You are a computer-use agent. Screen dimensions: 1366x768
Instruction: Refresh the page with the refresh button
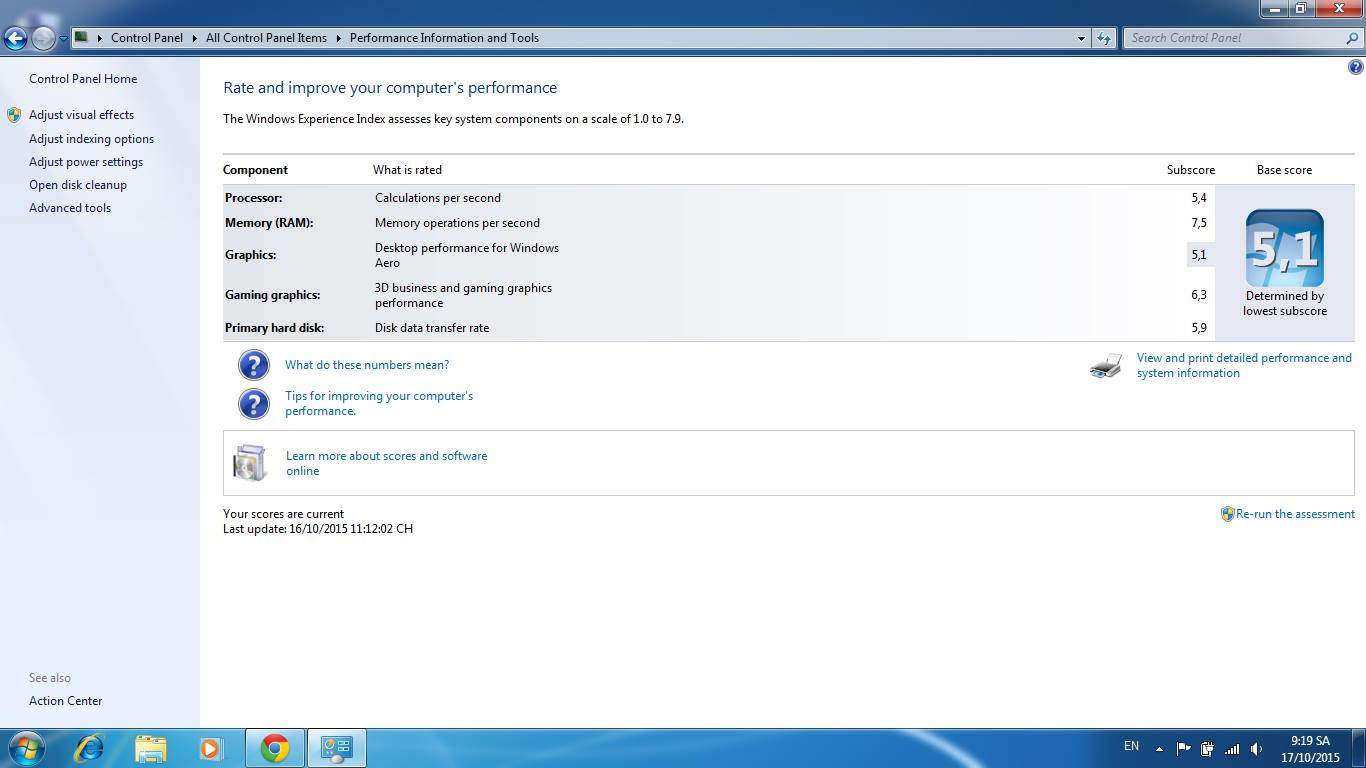tap(1104, 38)
